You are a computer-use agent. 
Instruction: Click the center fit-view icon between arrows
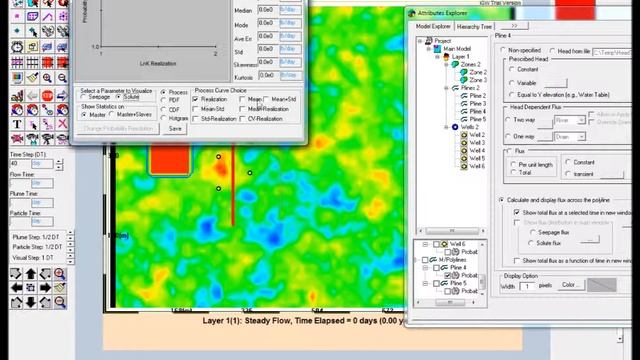coord(31,288)
